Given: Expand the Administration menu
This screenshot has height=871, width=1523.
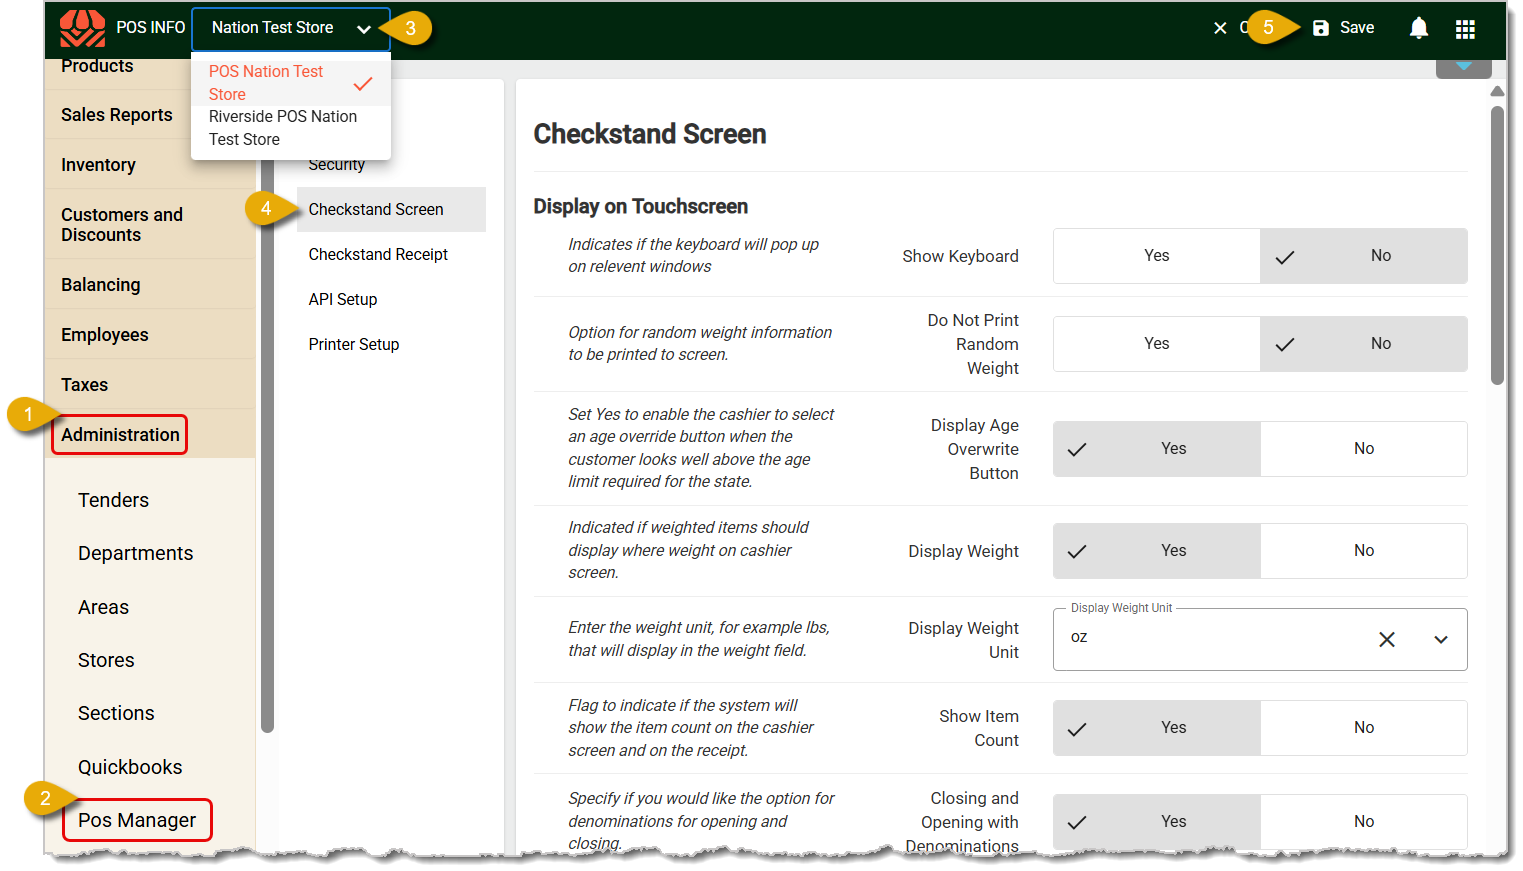Looking at the screenshot, I should point(120,435).
